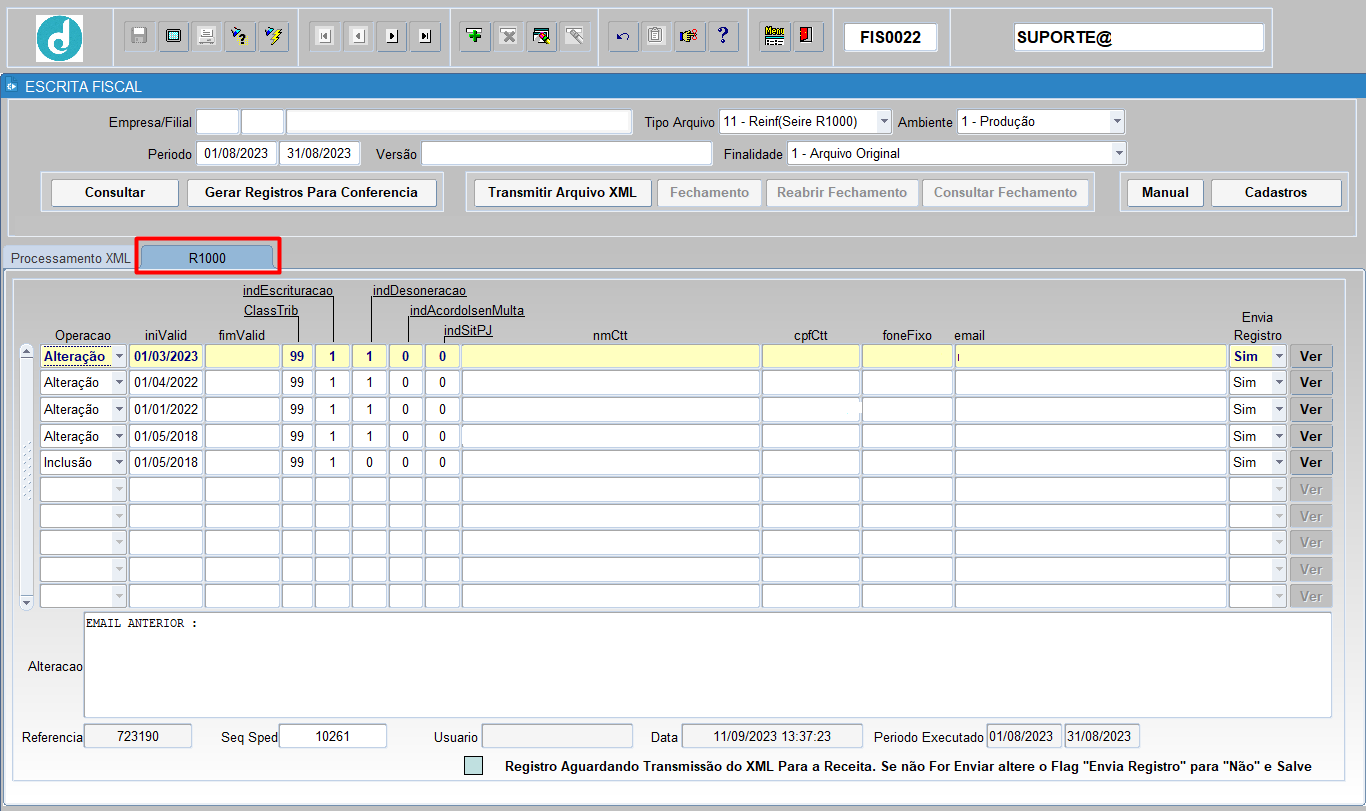Click the grid scroll up arrow
Screen dimensions: 1366x811
(x=27, y=352)
